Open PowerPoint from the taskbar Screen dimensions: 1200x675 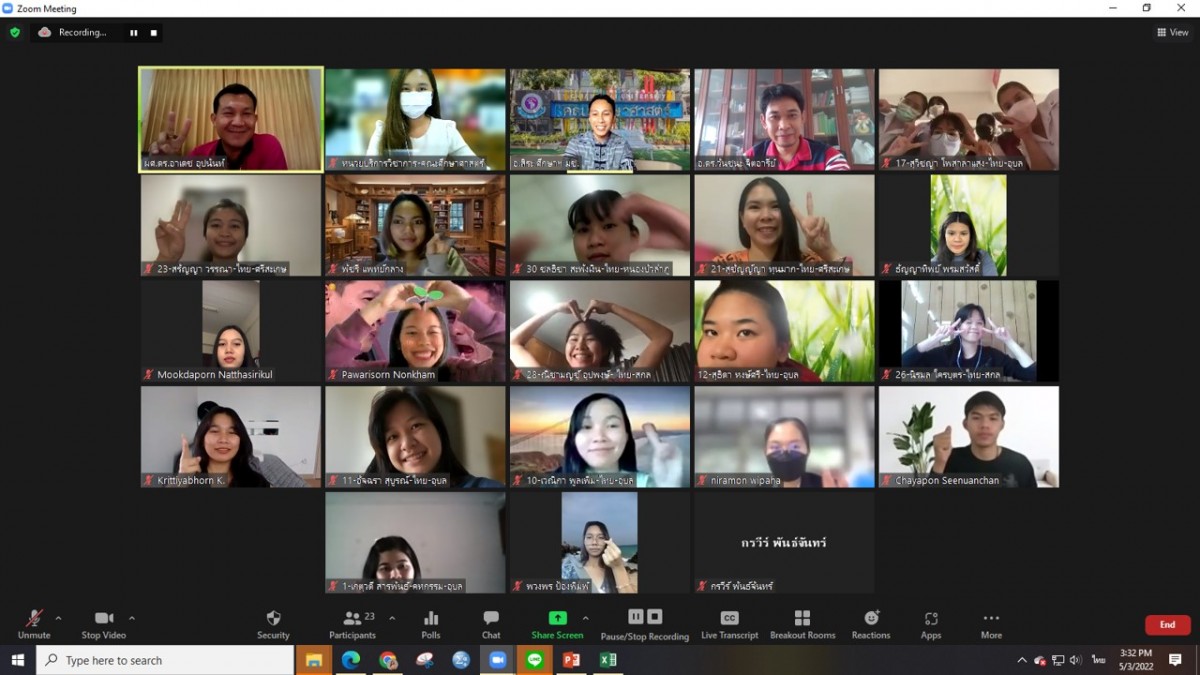[x=571, y=660]
